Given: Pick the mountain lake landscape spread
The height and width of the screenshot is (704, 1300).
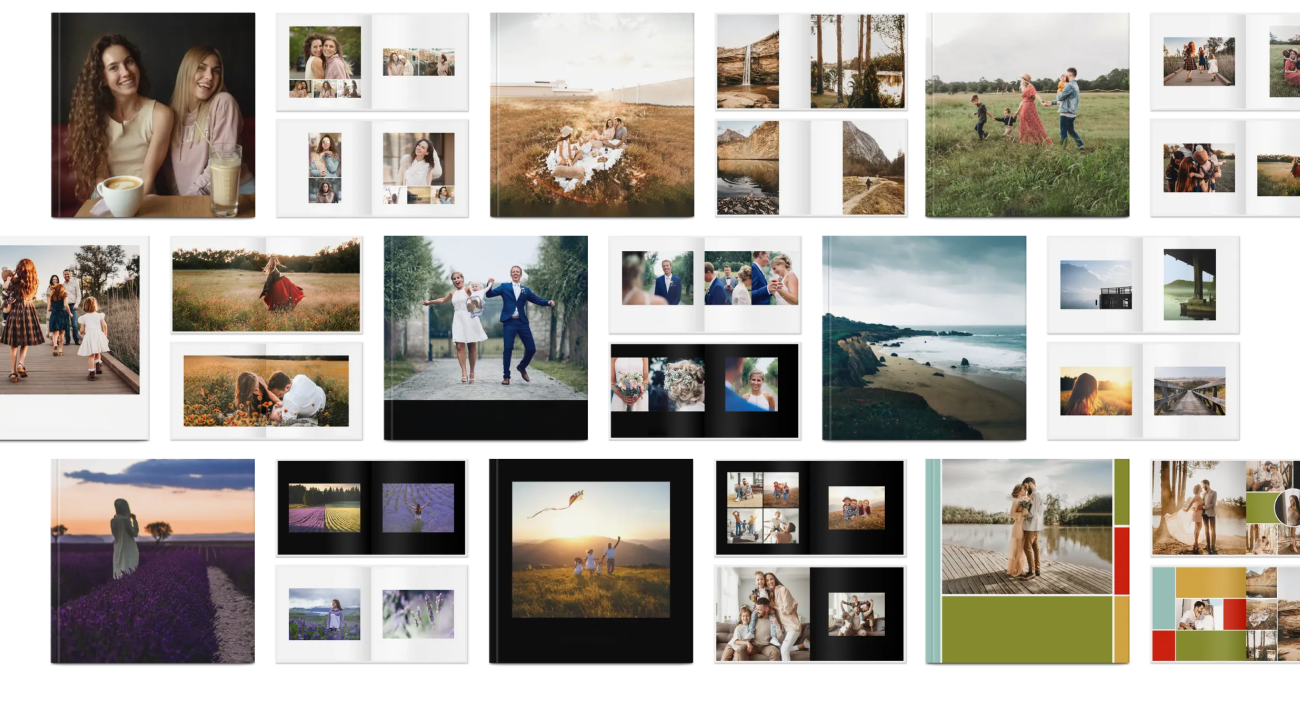Looking at the screenshot, I should (811, 168).
